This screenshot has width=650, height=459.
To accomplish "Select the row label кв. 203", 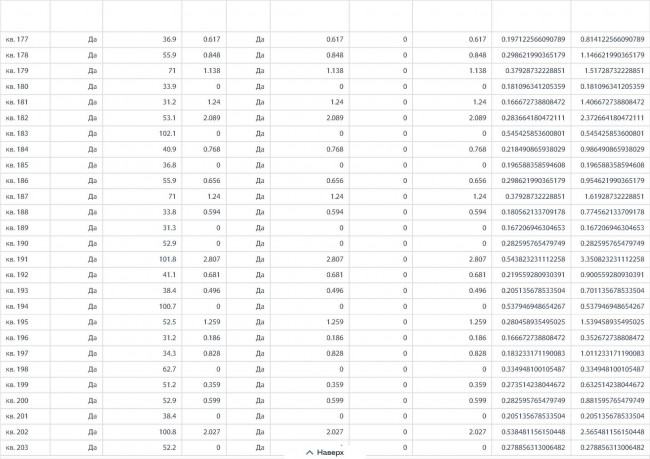I will 17,447.
